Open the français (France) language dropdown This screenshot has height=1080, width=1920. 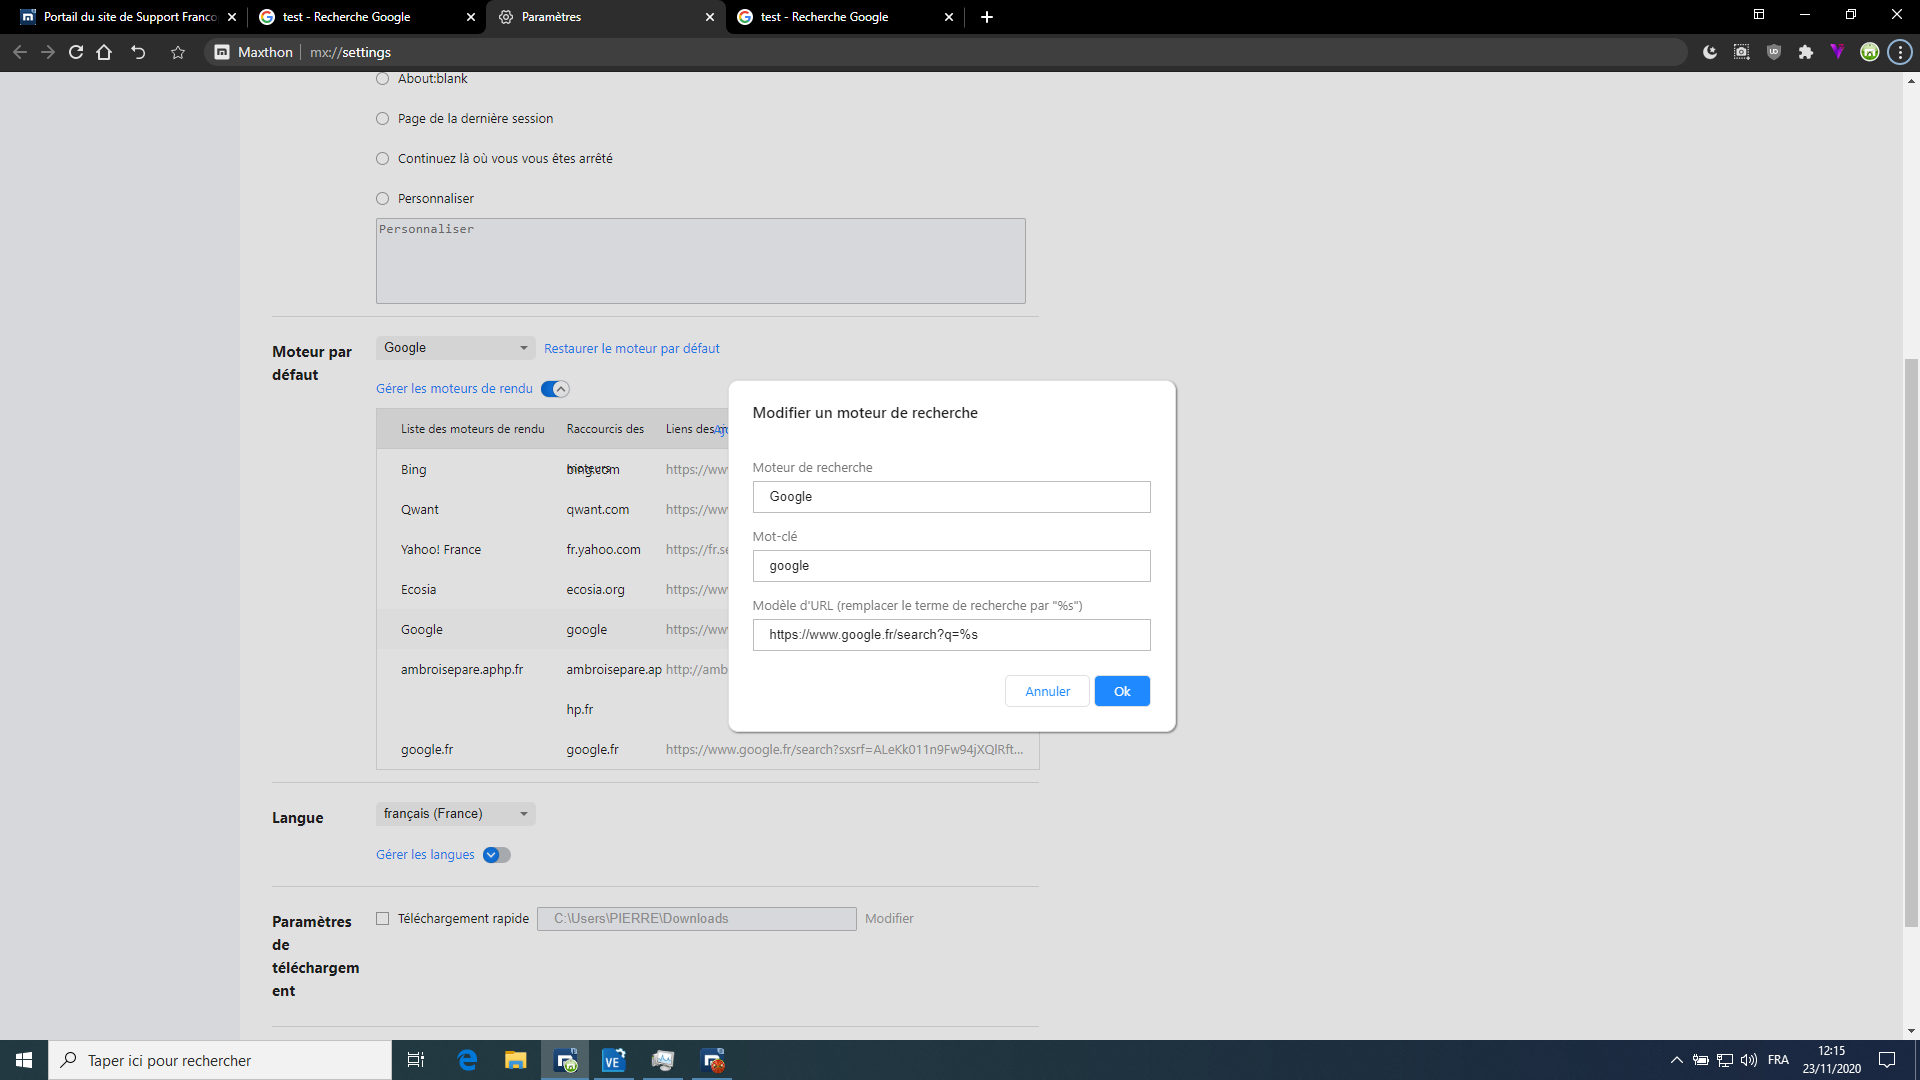455,814
